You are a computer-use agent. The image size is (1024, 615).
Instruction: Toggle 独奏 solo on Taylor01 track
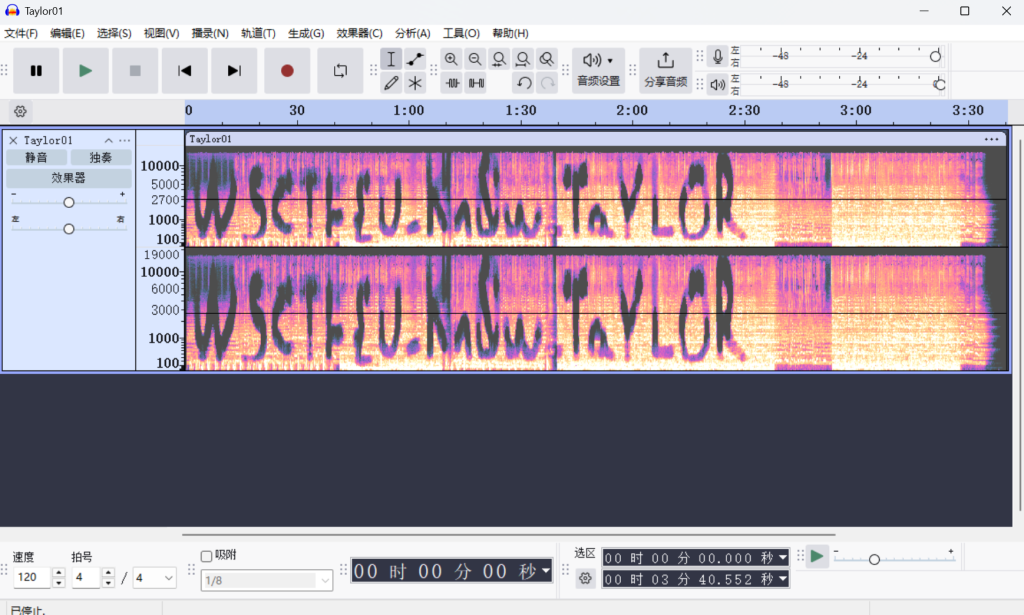pyautogui.click(x=101, y=157)
